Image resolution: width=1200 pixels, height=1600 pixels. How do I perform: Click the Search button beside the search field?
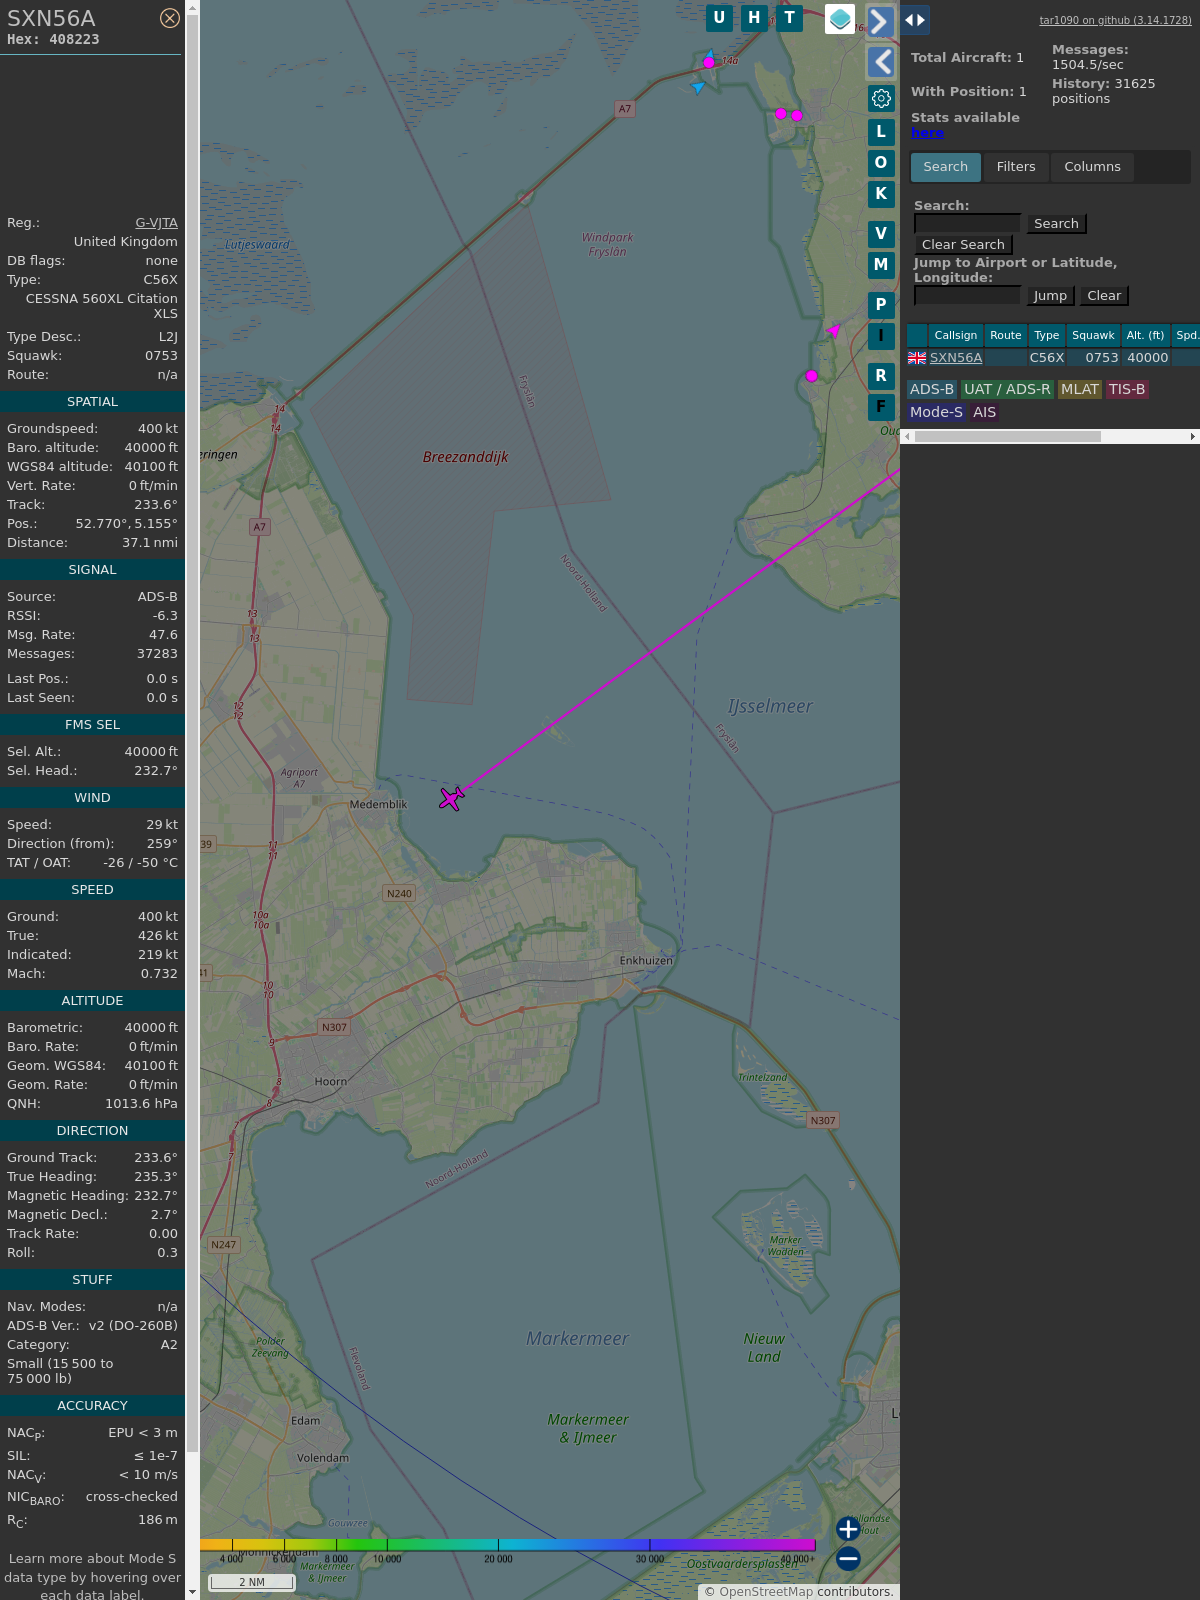[x=1056, y=224]
